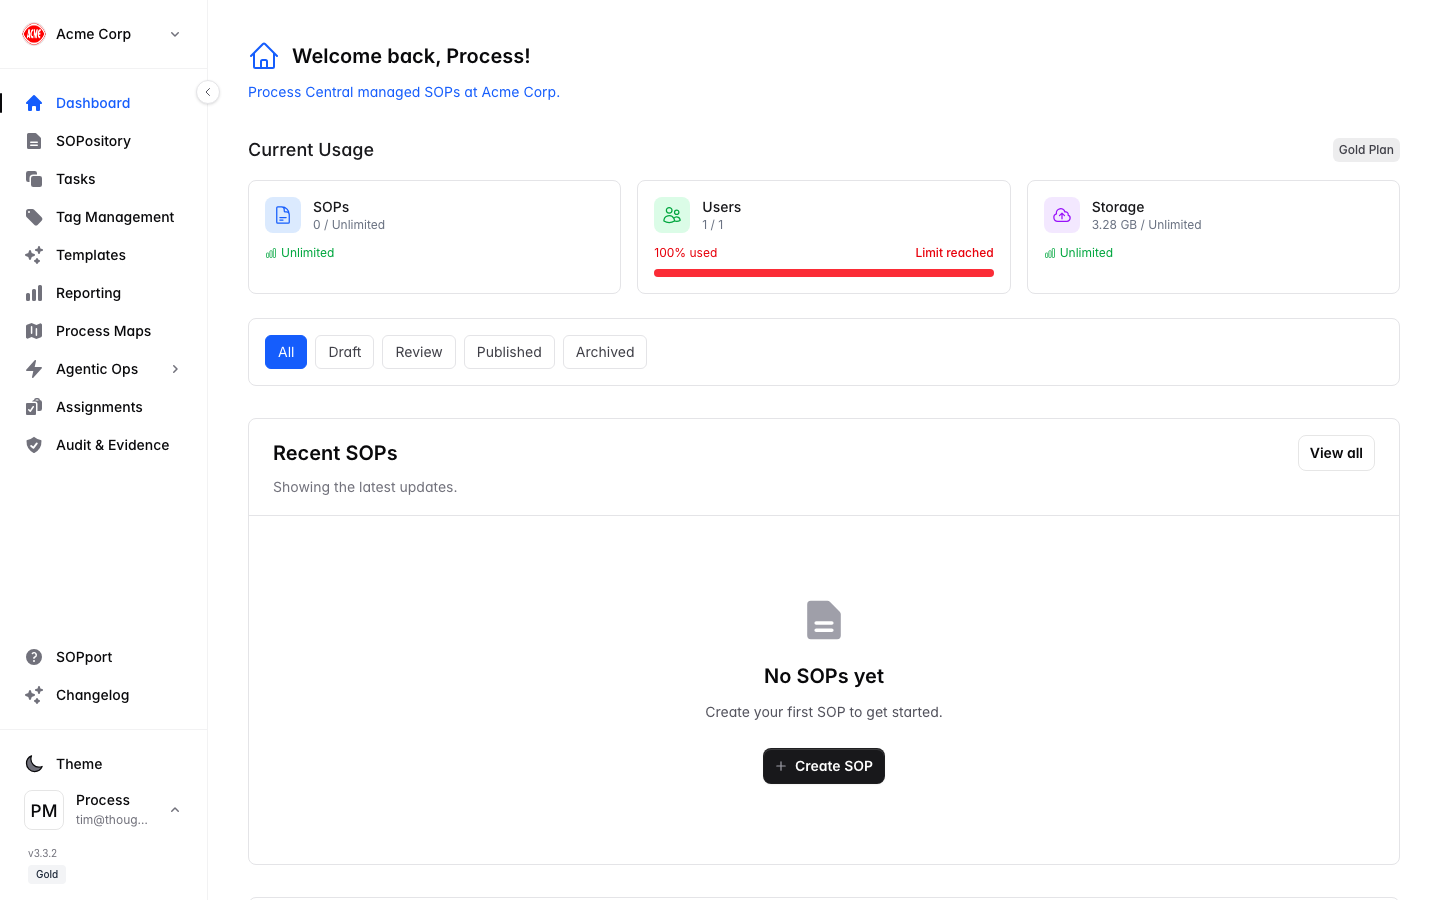
Task: Click the welcome header house icon
Action: 264,56
